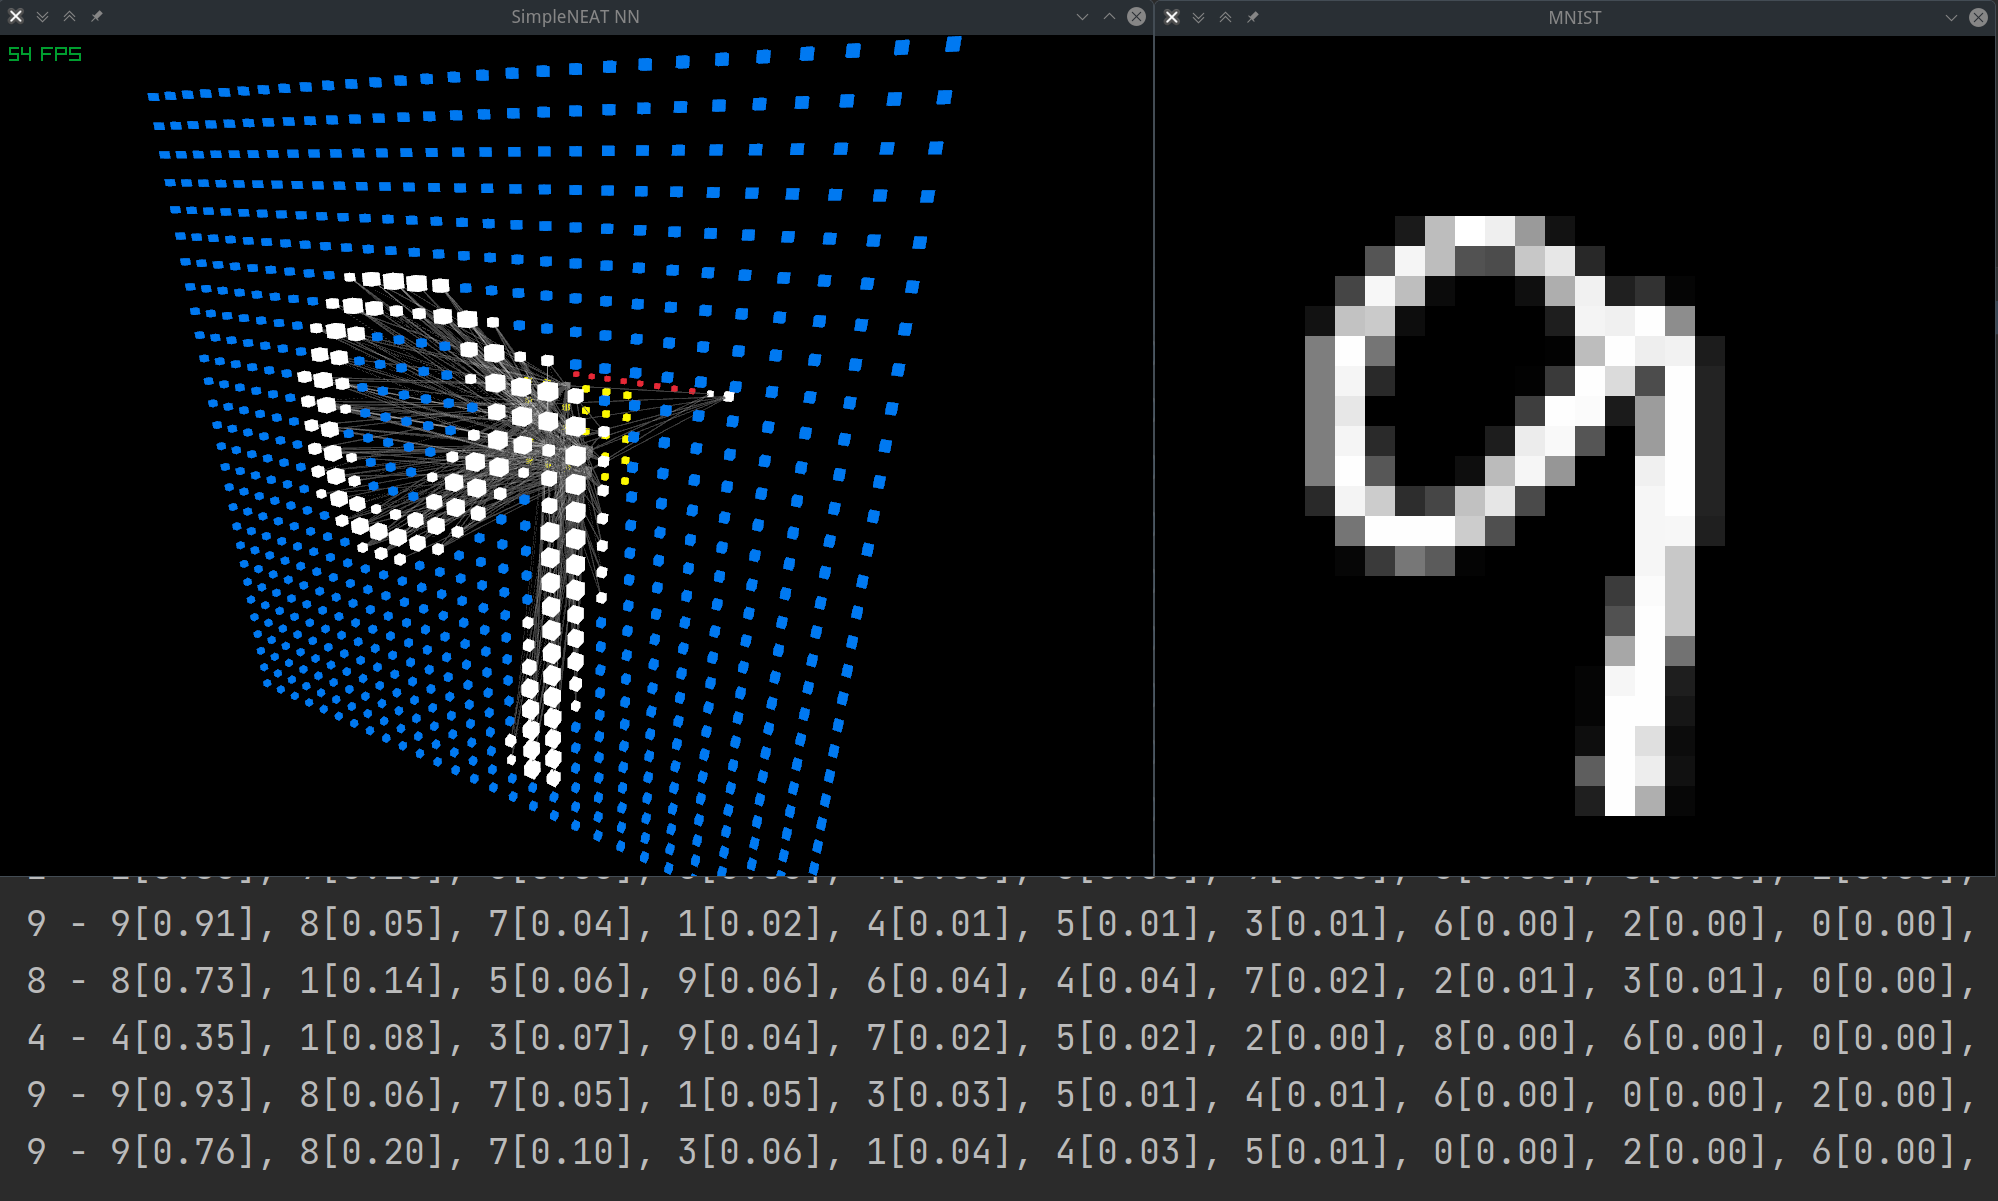Minimize the SimpleNEAT NN window
This screenshot has width=1998, height=1201.
(x=1082, y=16)
